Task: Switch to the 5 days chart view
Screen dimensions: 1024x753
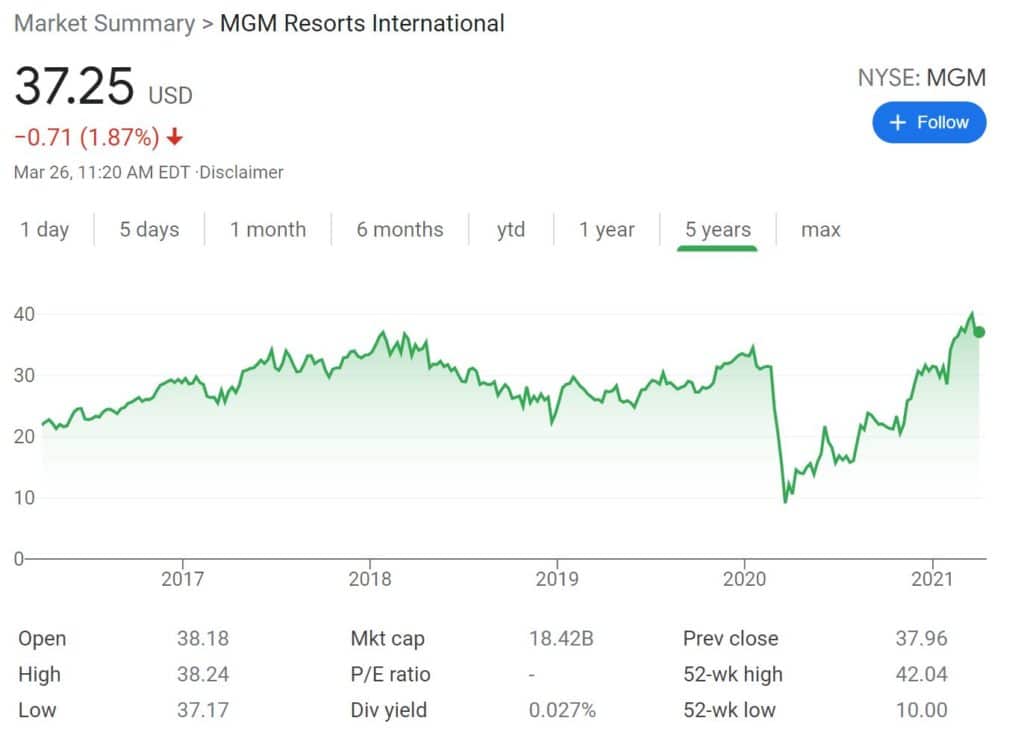Action: point(148,229)
